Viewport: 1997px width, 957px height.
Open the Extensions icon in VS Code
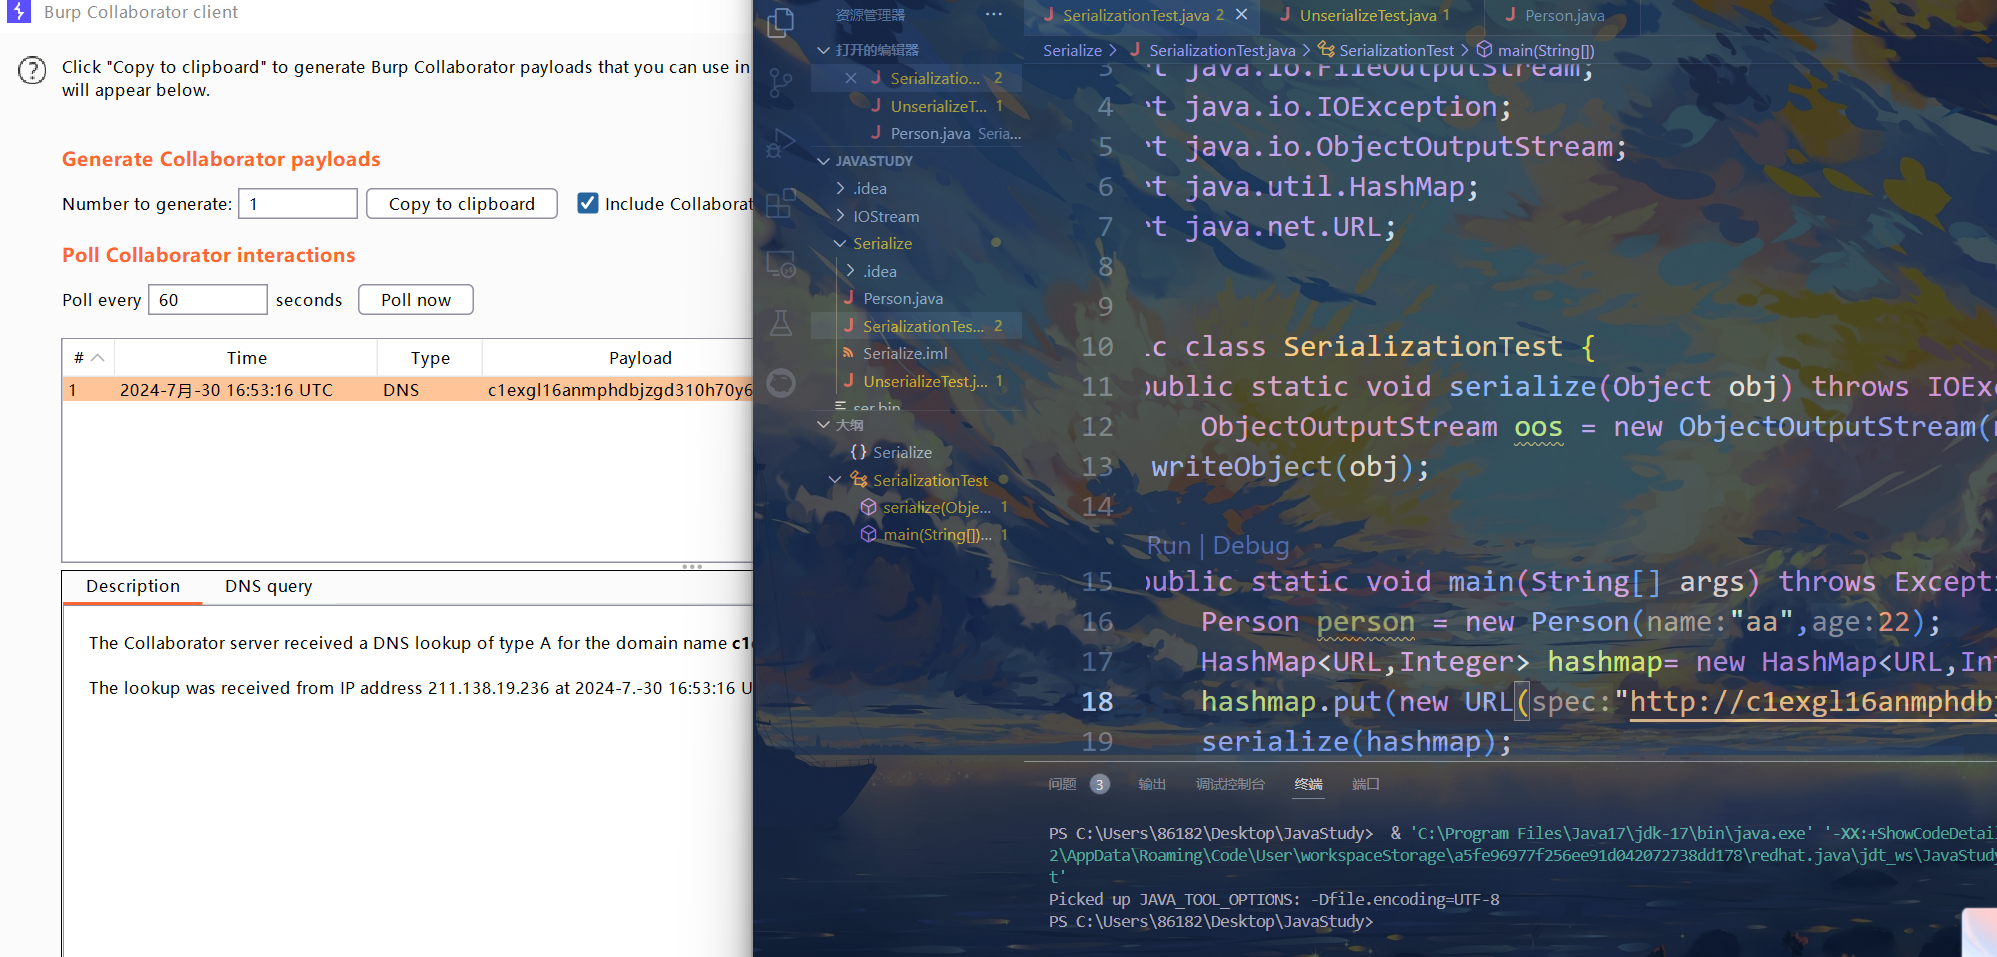(x=781, y=203)
